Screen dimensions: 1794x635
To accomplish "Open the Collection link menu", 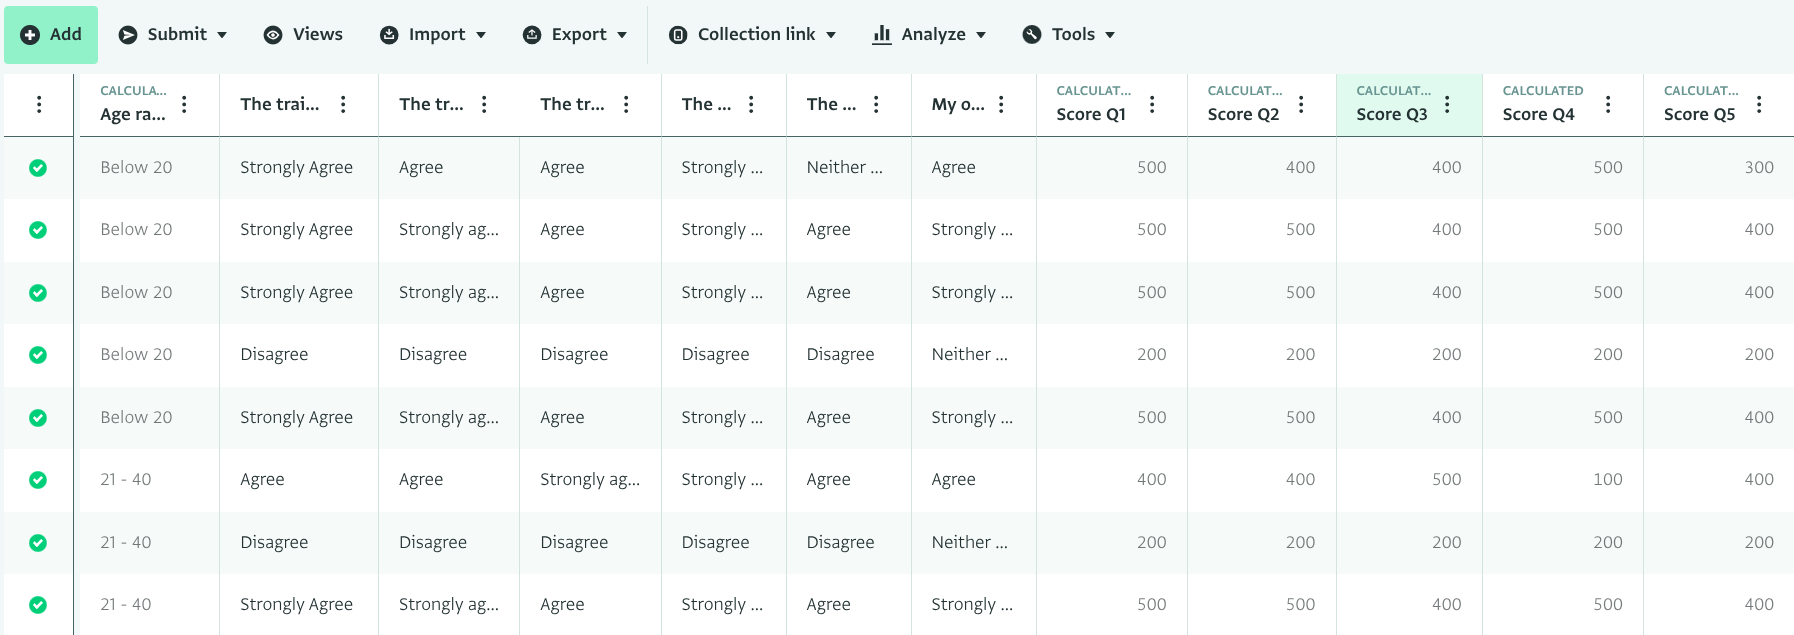I will (x=752, y=35).
